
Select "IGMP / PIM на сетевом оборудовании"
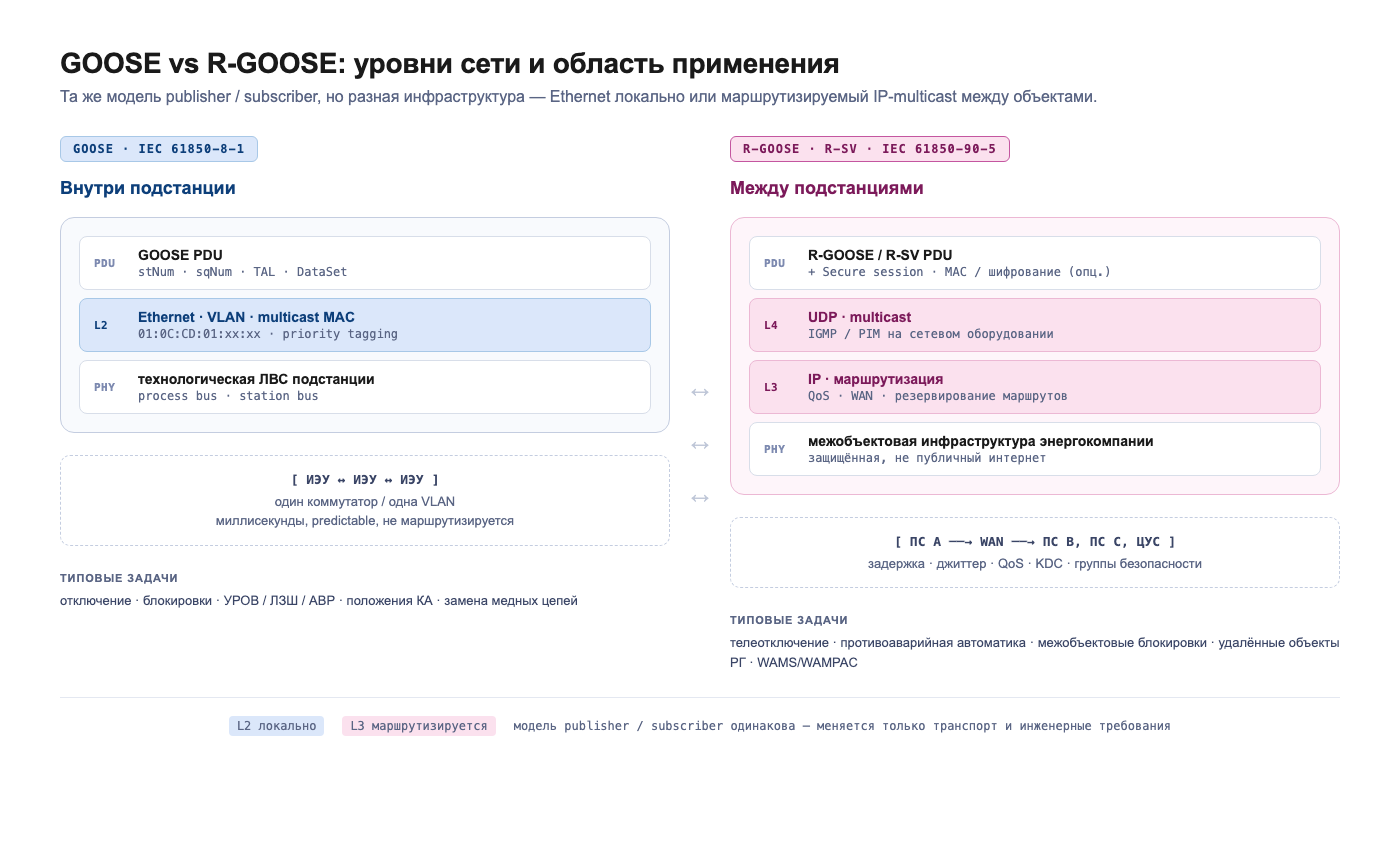931,334
